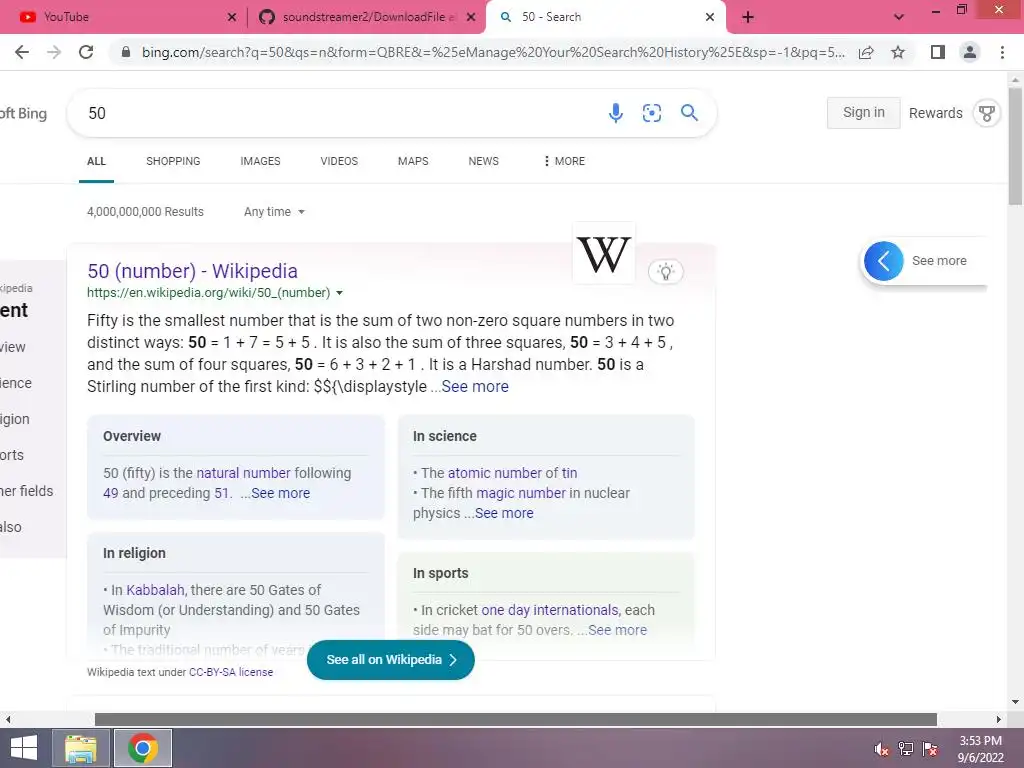Follow the atomic number link

pyautogui.click(x=494, y=473)
